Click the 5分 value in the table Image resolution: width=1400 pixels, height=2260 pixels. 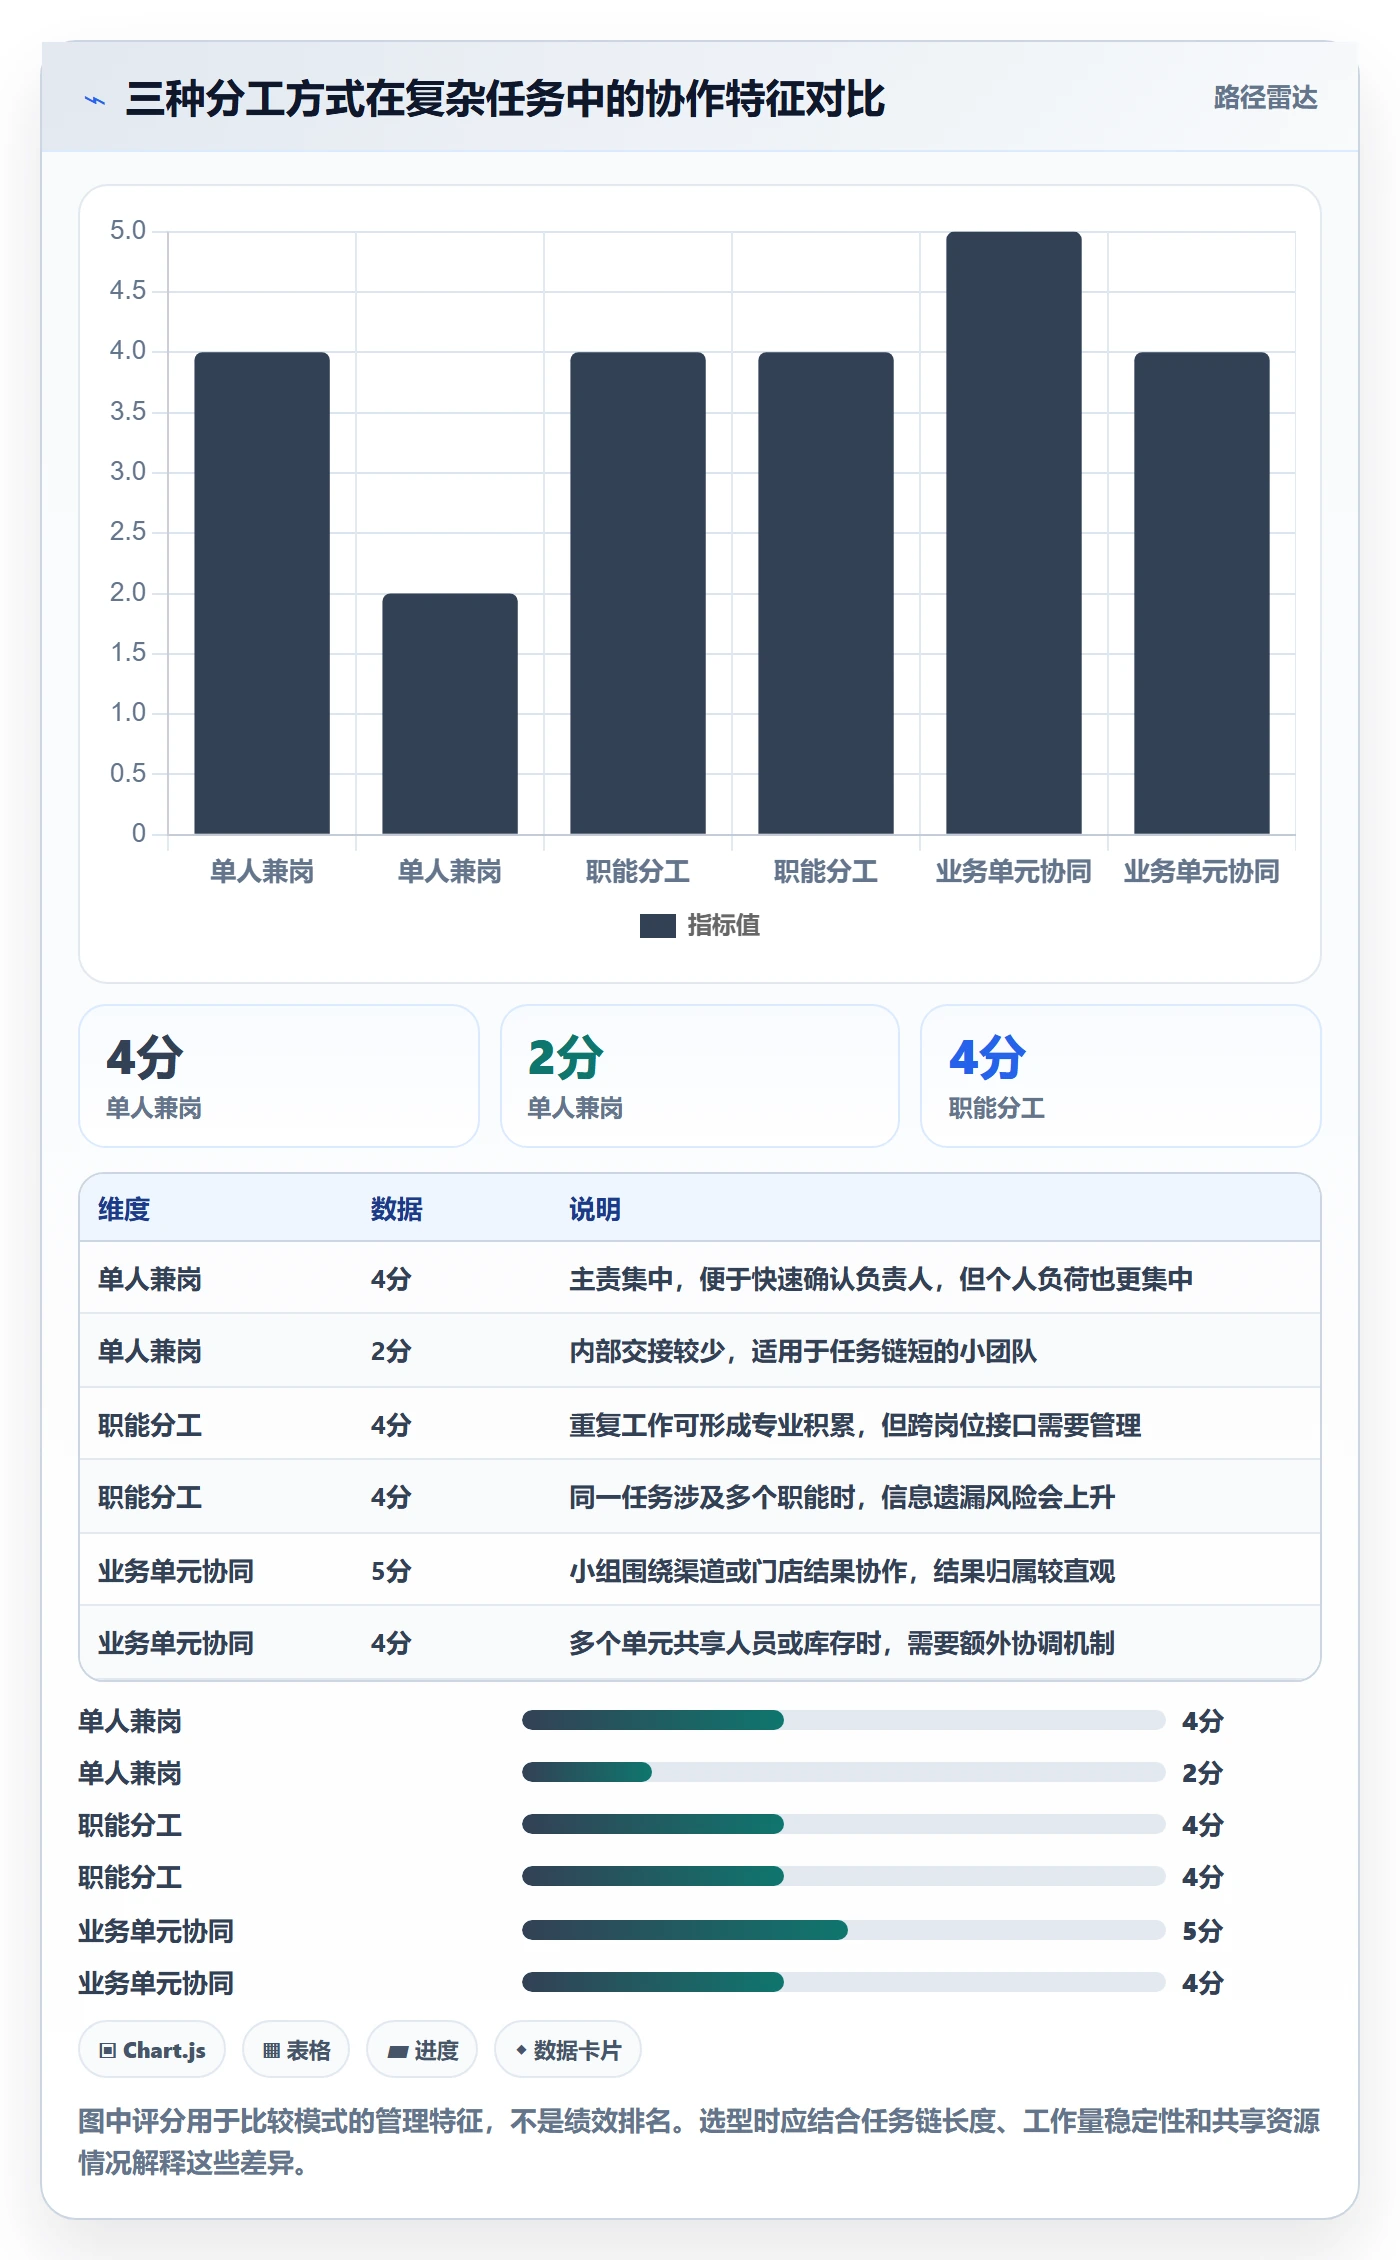[391, 1571]
